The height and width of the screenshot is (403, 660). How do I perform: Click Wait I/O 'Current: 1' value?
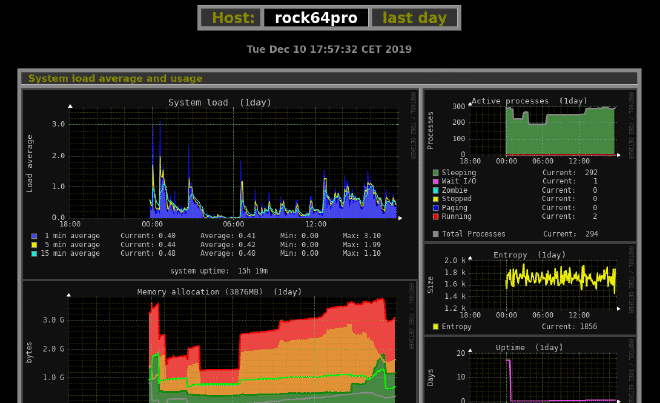pyautogui.click(x=570, y=181)
